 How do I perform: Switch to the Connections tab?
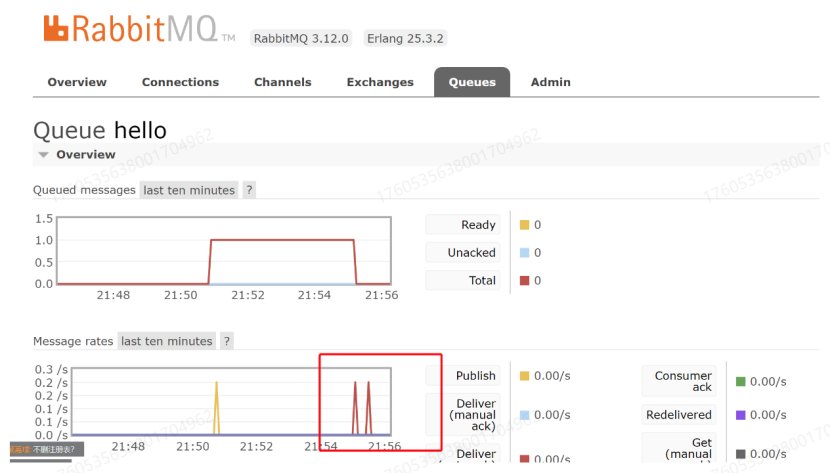pos(181,82)
